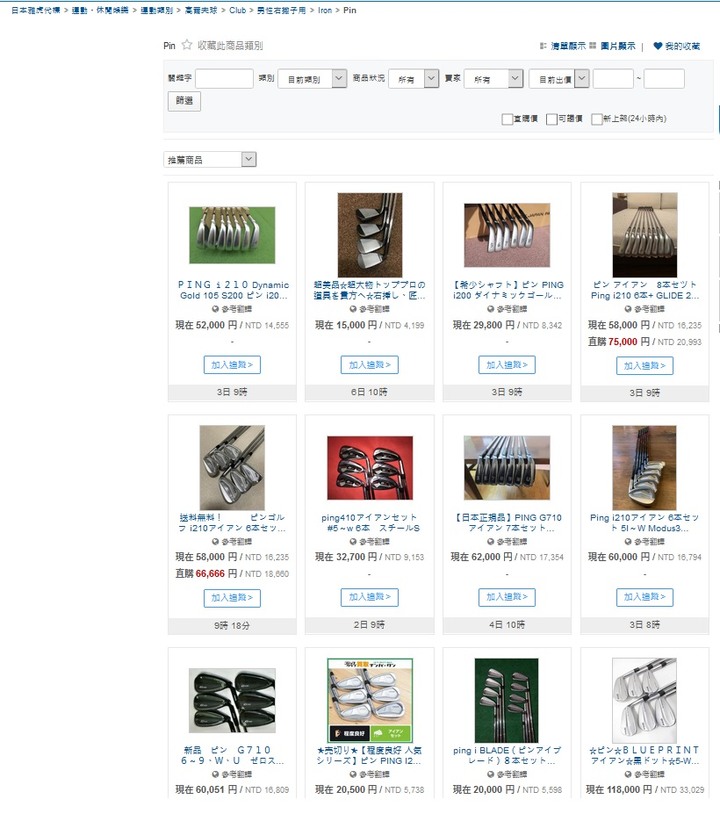
Task: Go to the 高爾夫球 breadcrumb
Action: click(x=201, y=10)
